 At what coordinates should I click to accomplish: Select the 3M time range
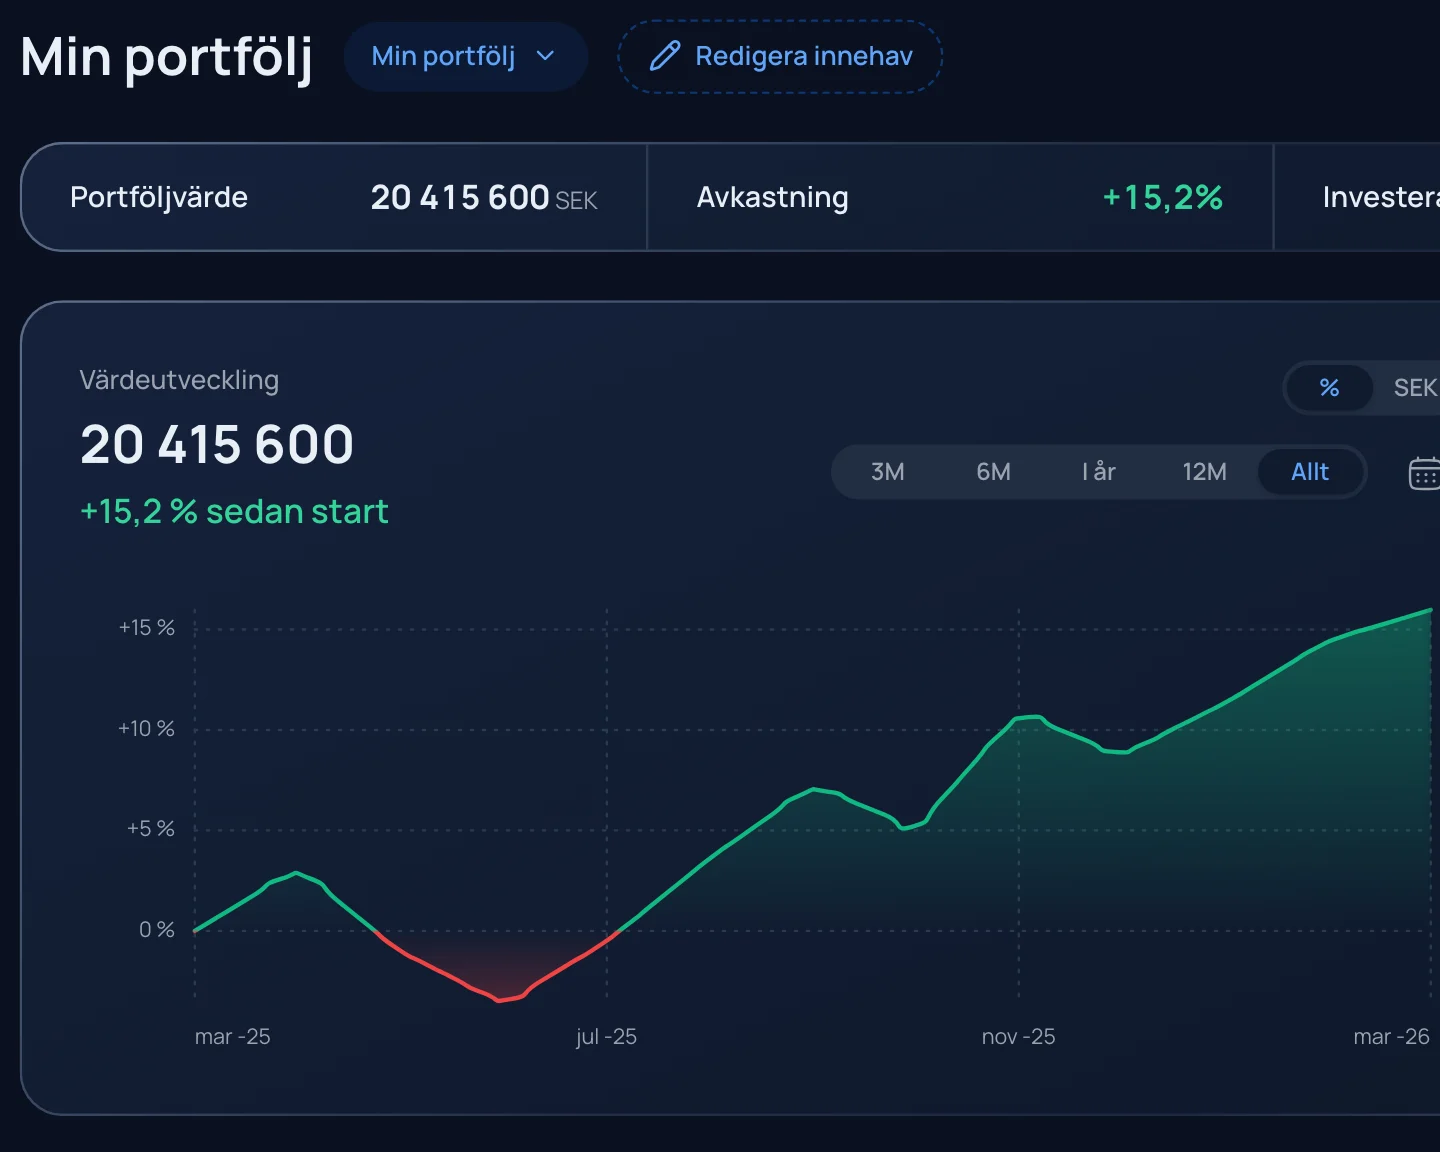(888, 472)
